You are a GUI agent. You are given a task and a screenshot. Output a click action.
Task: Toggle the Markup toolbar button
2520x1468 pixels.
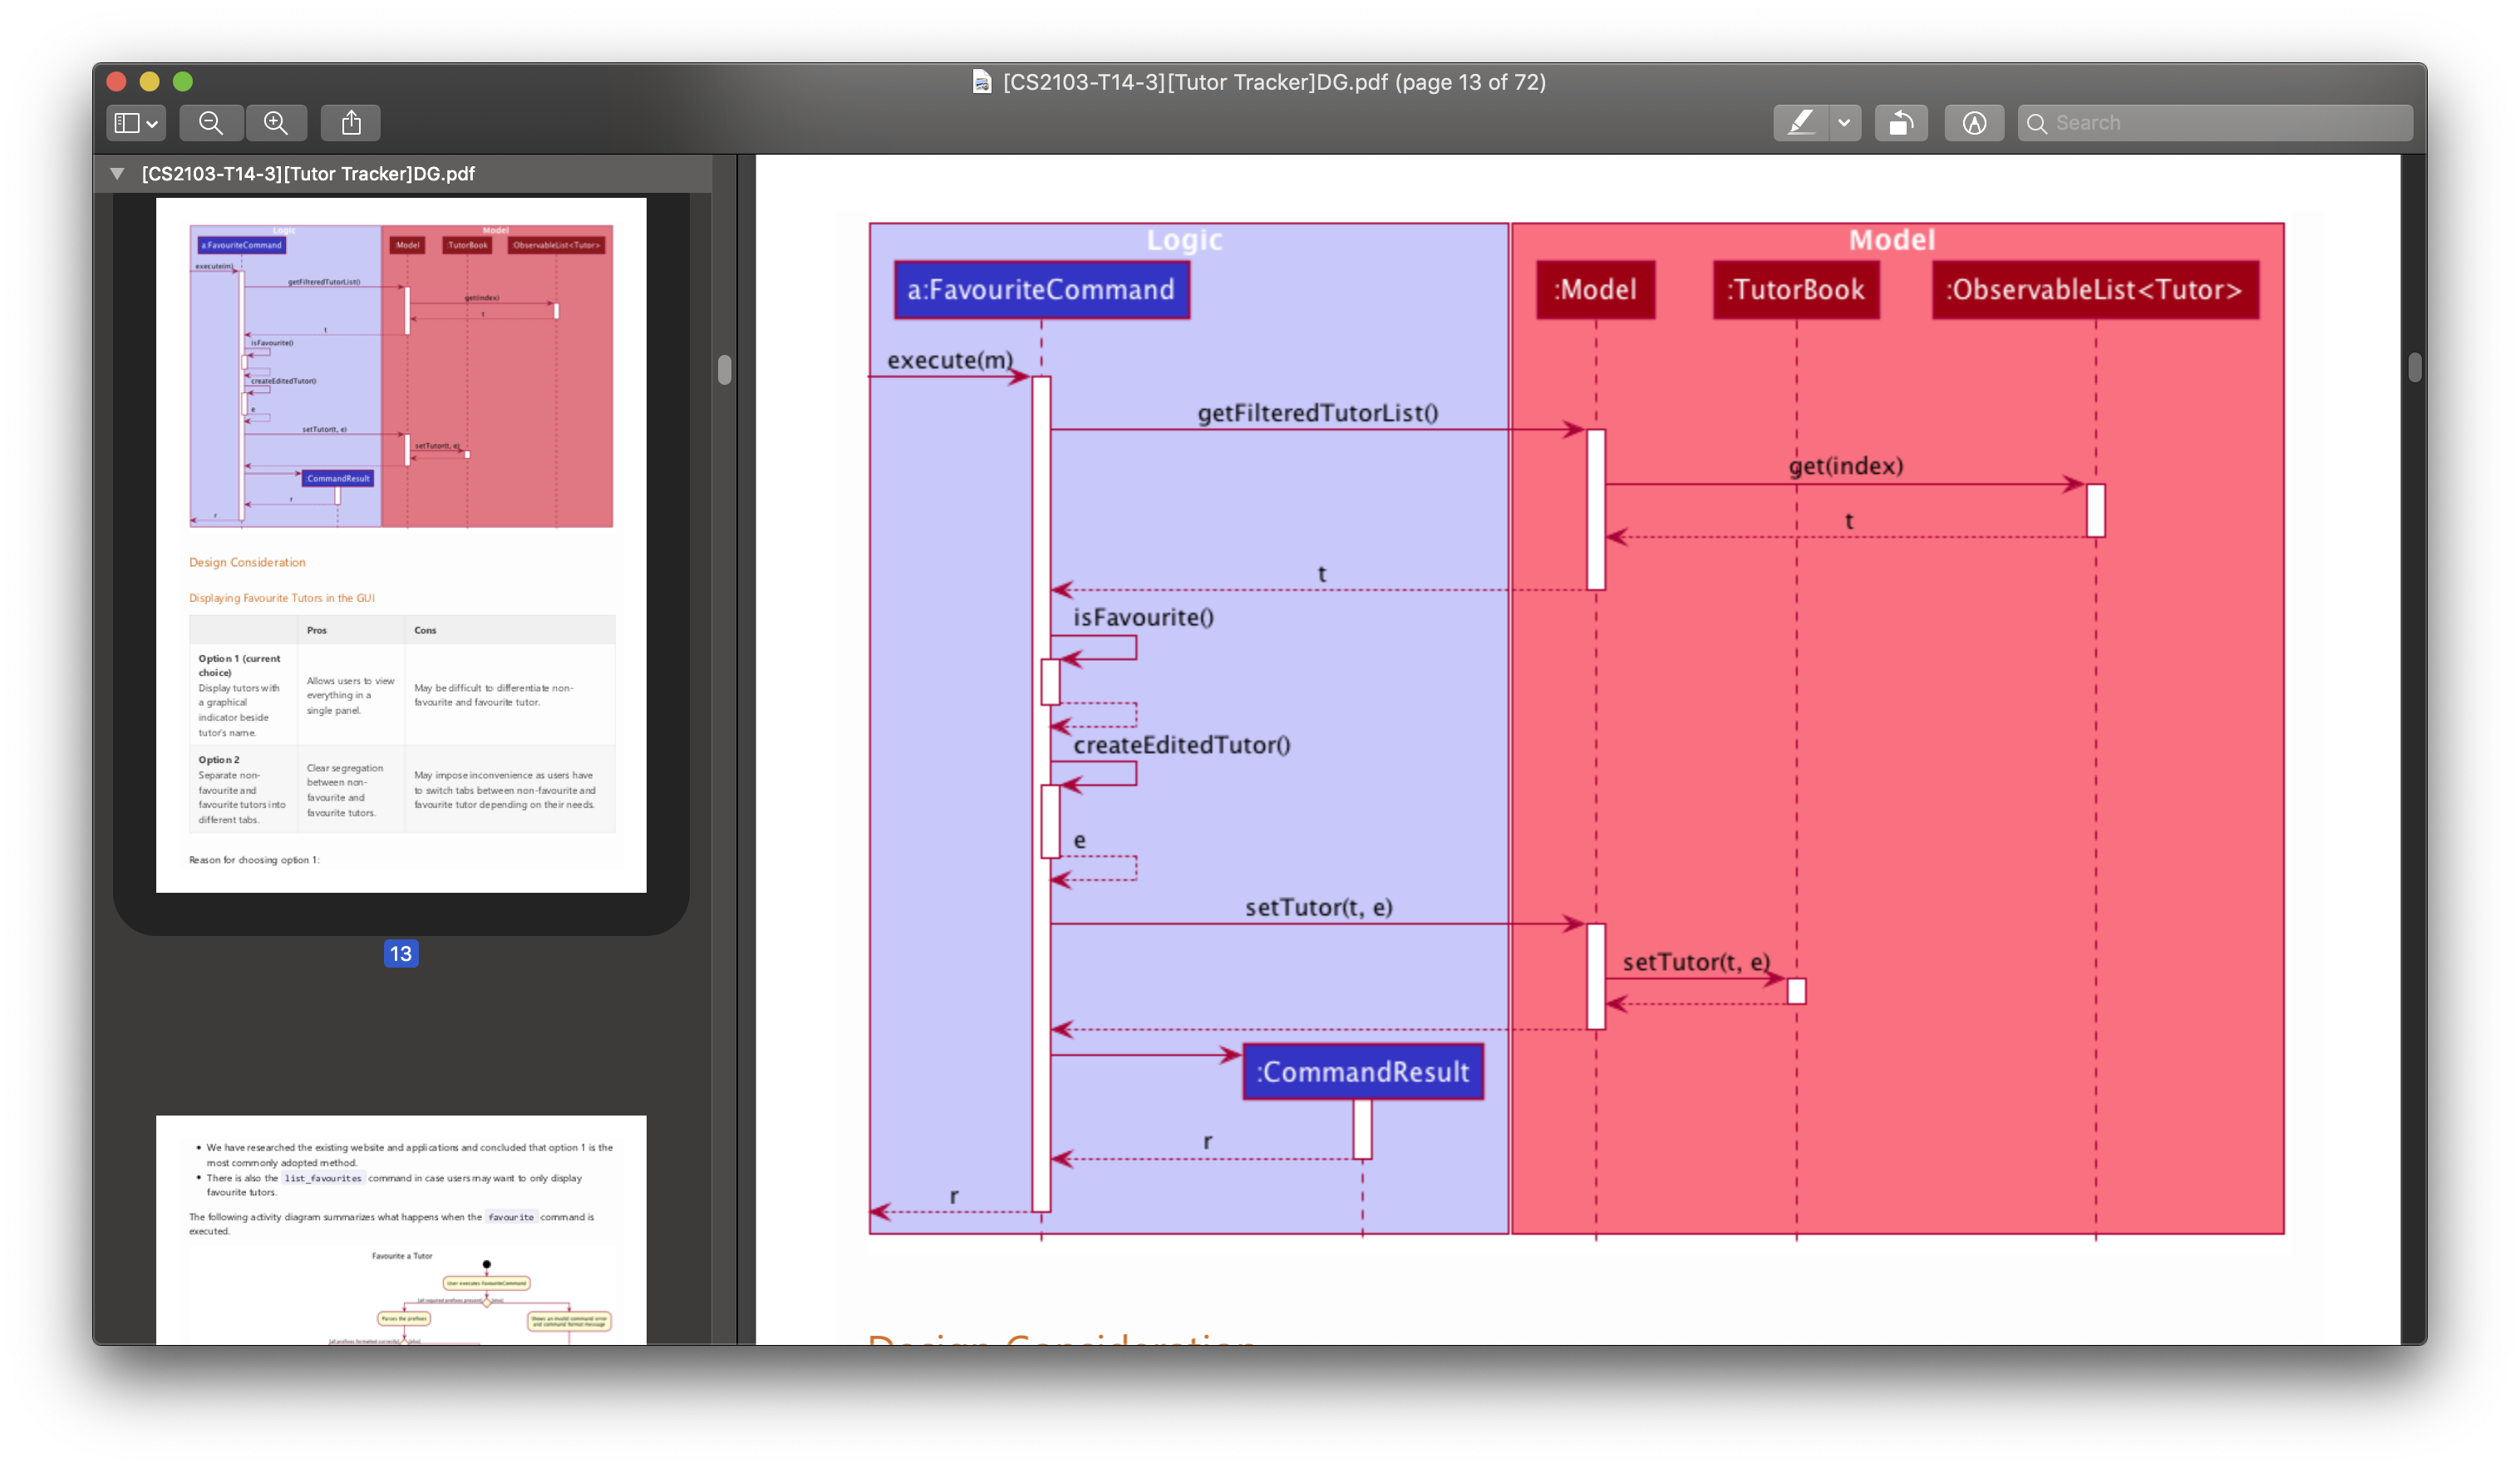click(1973, 123)
